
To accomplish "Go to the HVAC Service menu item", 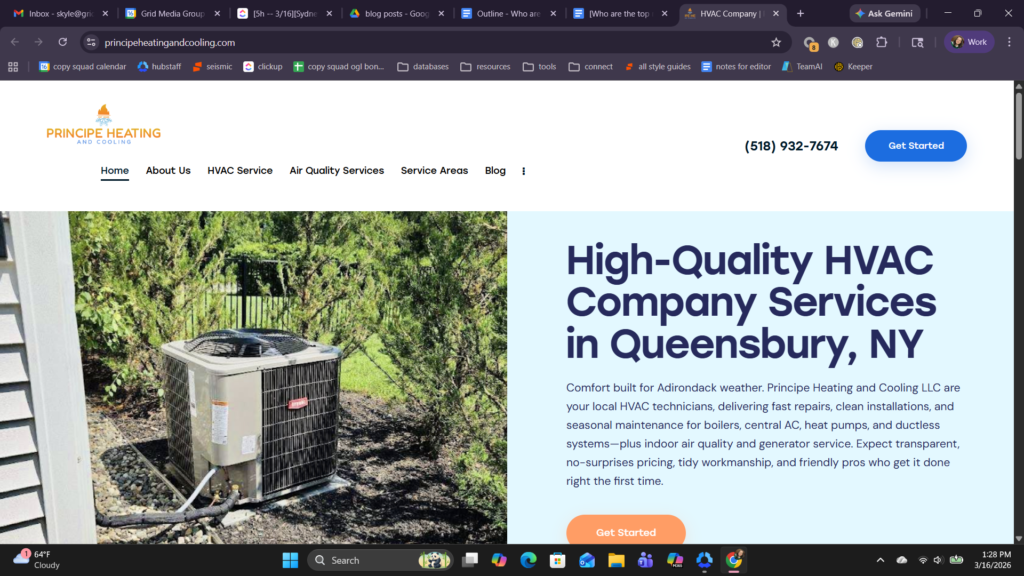I will (240, 171).
